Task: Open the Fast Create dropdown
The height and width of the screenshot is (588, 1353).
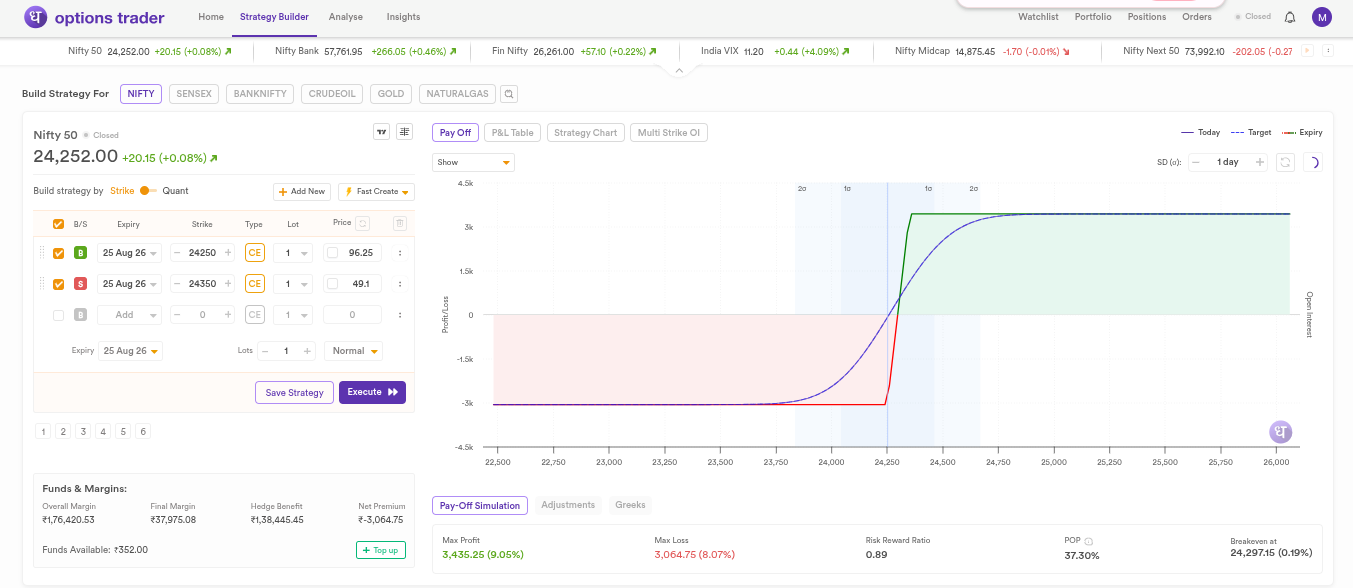Action: point(377,191)
